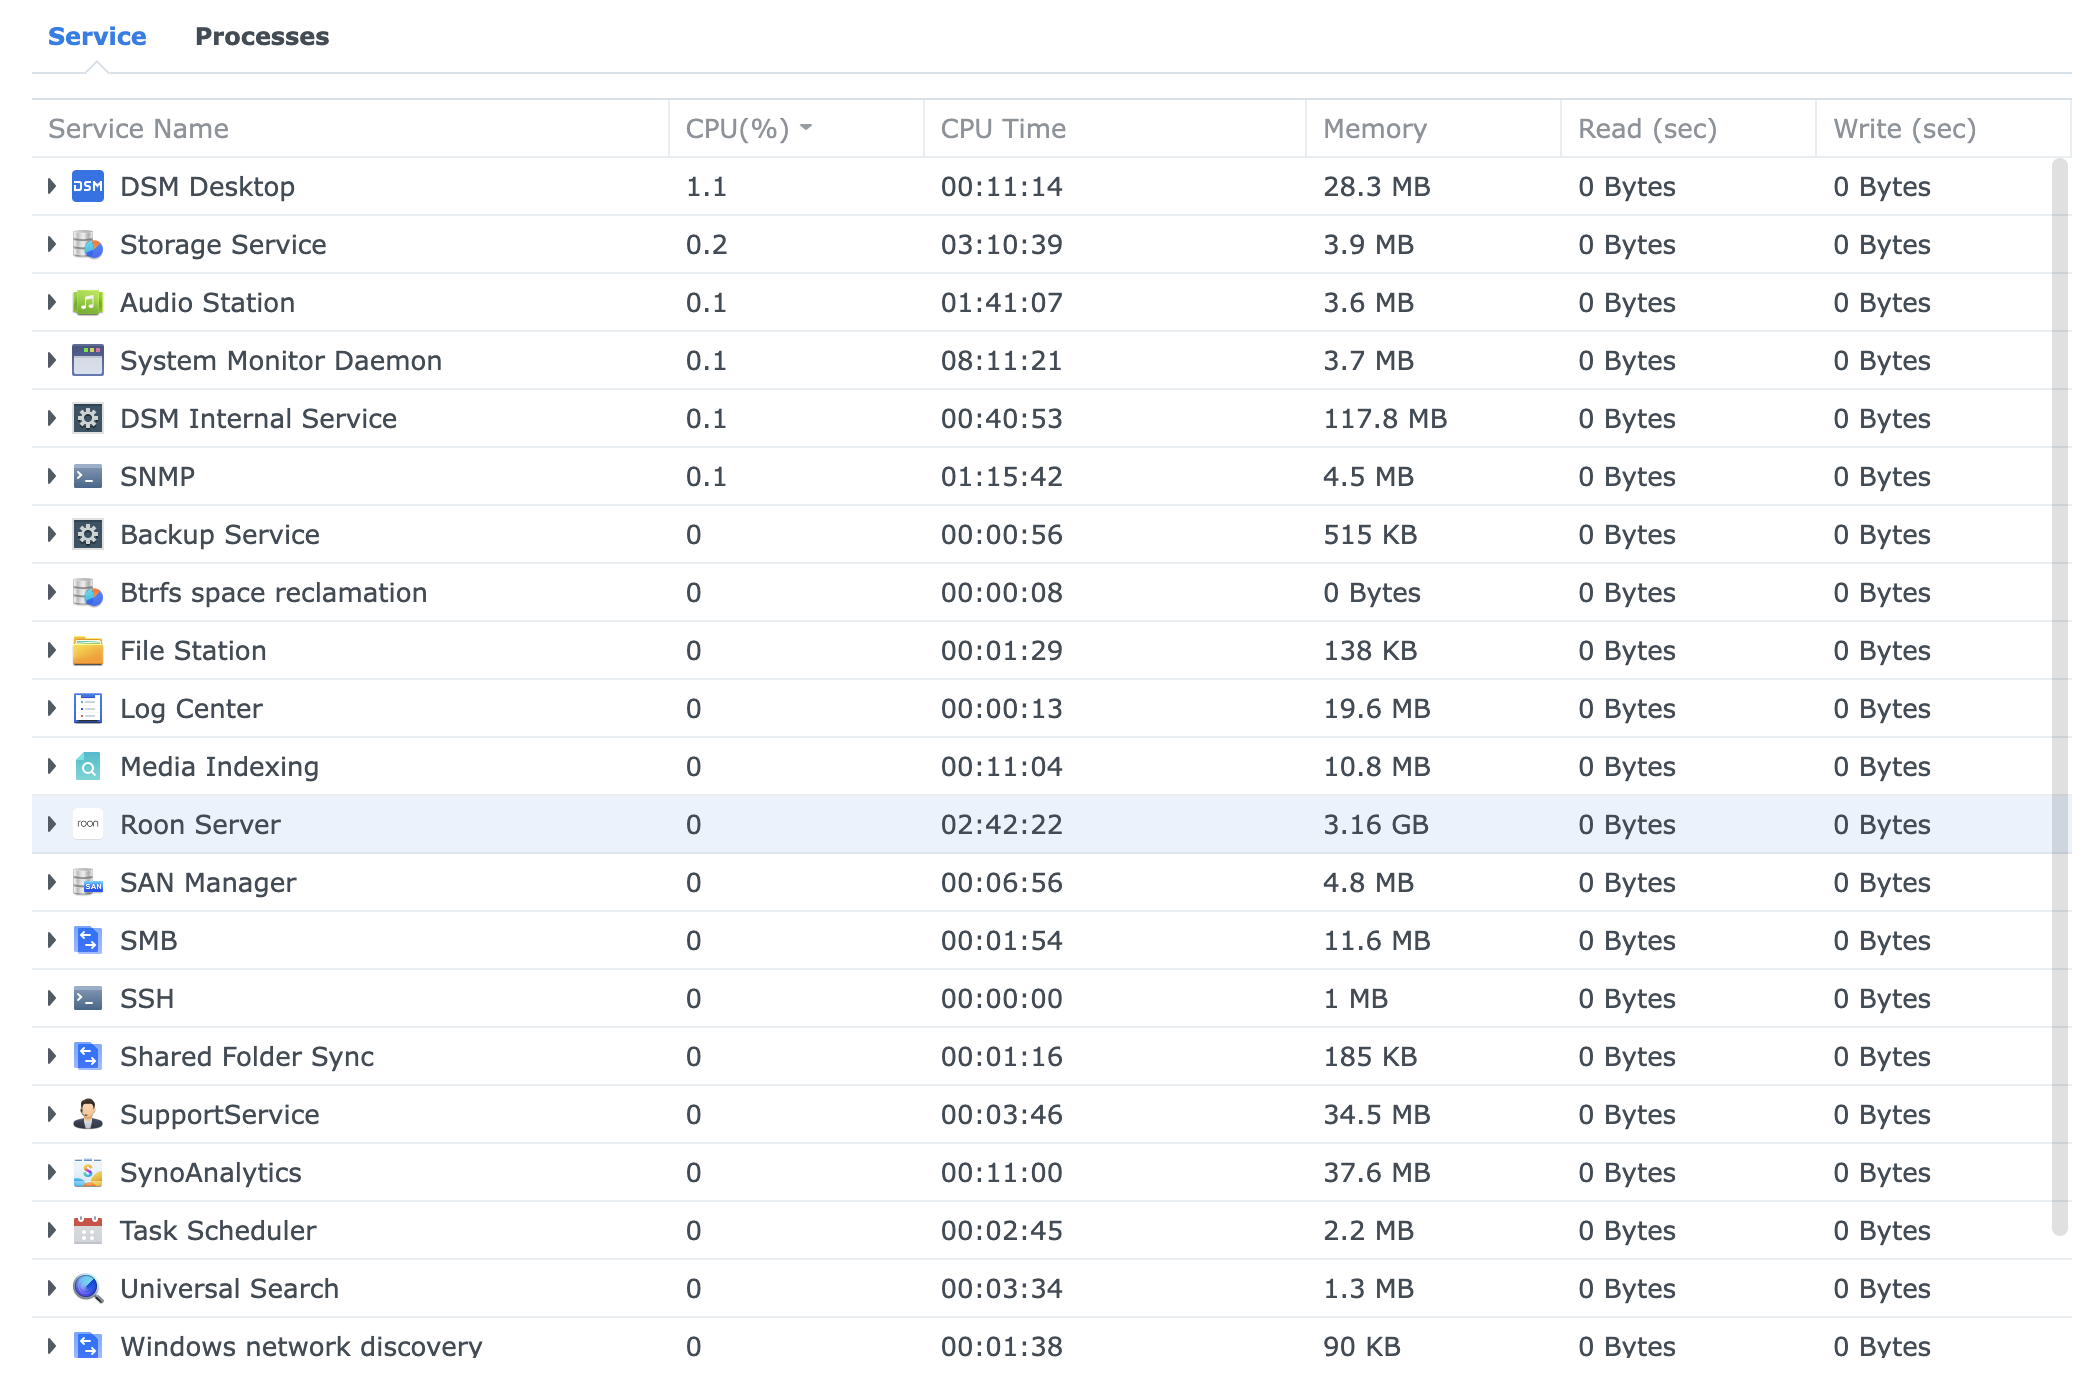Click the Roon Server icon
The image size is (2092, 1374).
click(88, 824)
